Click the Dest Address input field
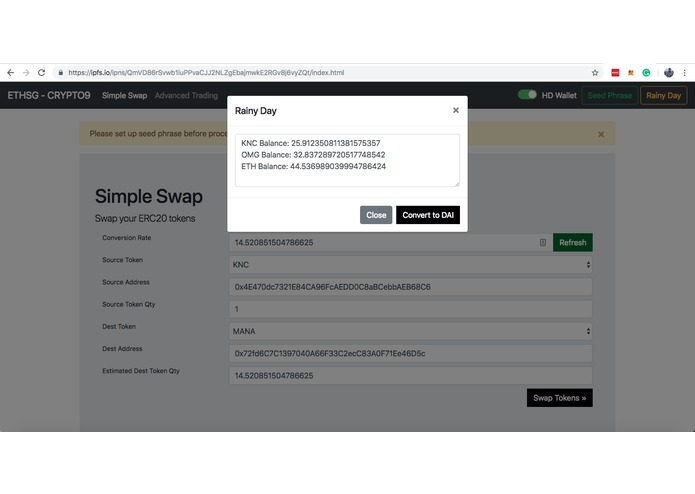This screenshot has width=695, height=494. coord(410,353)
